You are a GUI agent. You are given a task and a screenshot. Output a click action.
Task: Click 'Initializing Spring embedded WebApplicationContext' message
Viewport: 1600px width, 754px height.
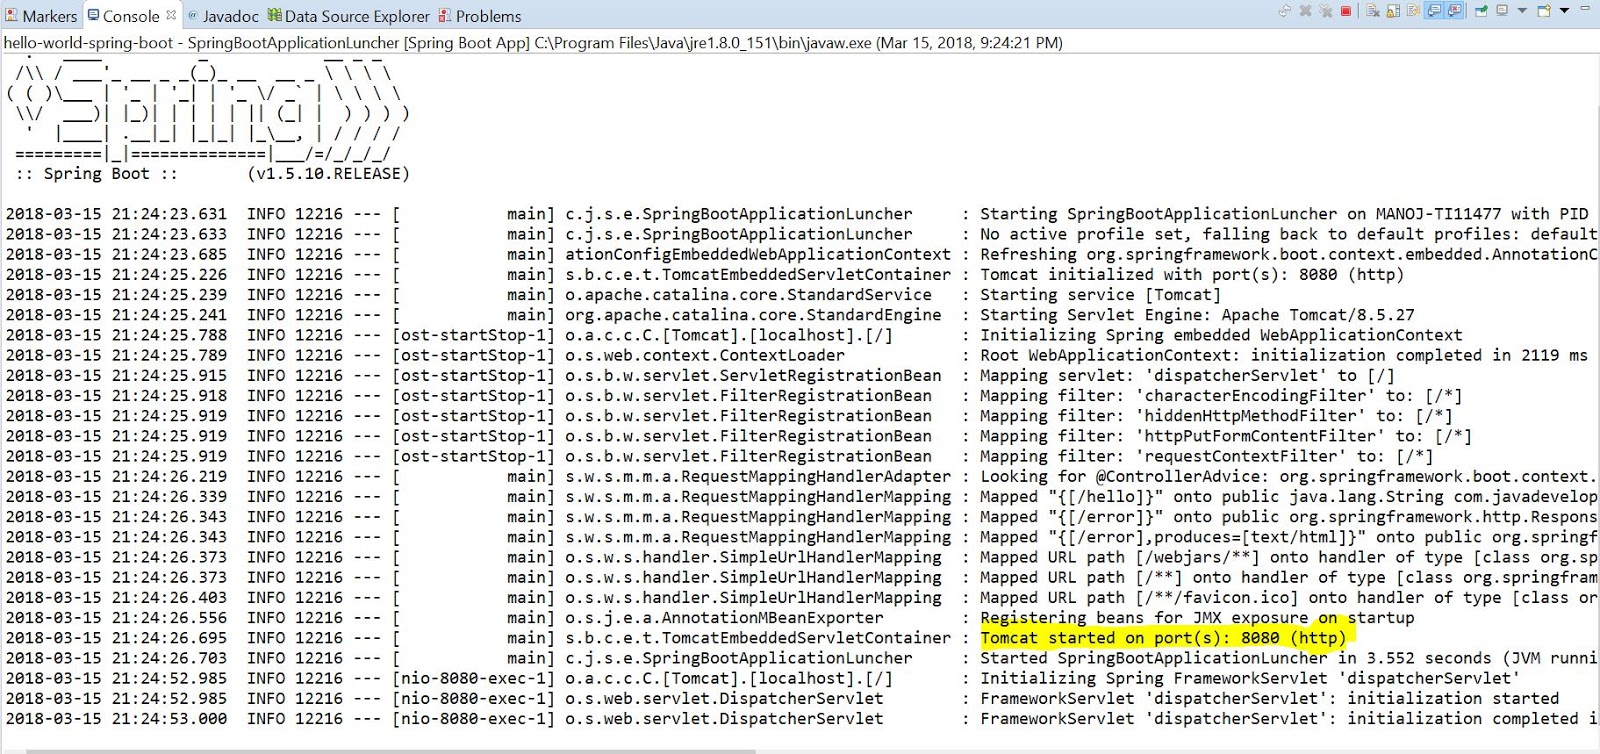1221,335
